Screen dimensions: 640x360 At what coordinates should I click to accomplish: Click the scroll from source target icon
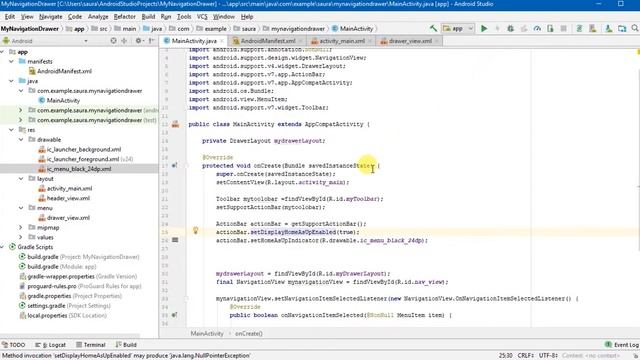tap(113, 40)
